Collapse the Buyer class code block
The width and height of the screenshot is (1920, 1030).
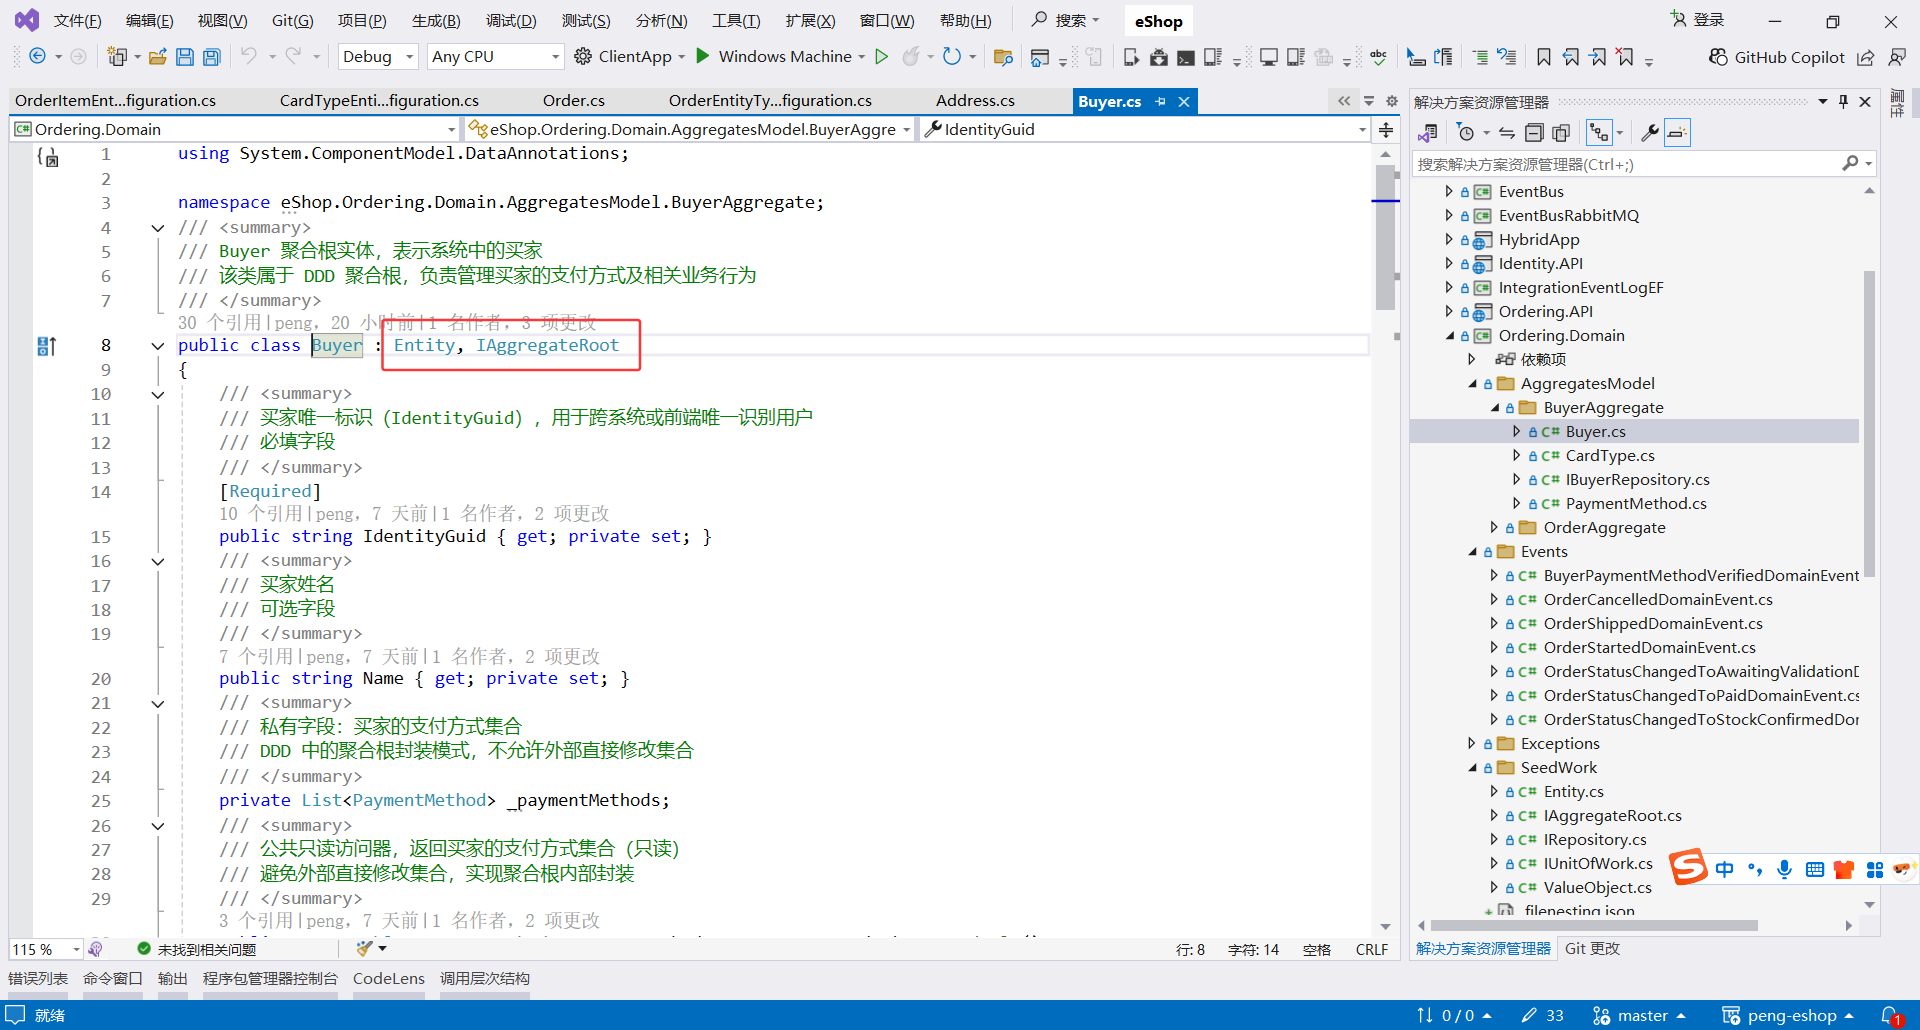click(157, 346)
